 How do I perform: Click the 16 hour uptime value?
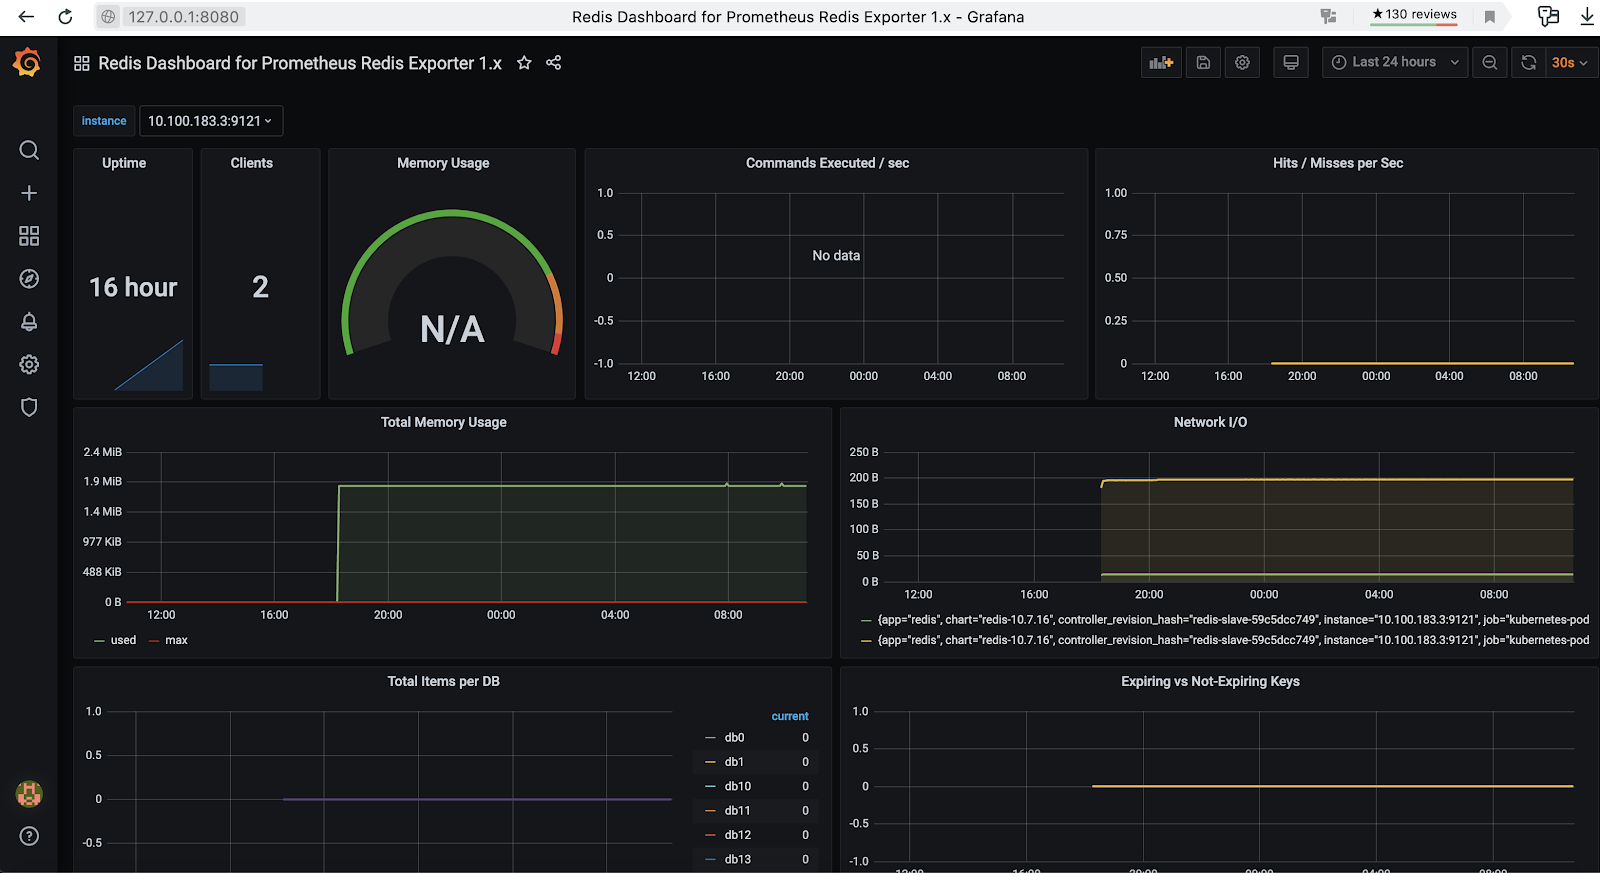(x=133, y=288)
